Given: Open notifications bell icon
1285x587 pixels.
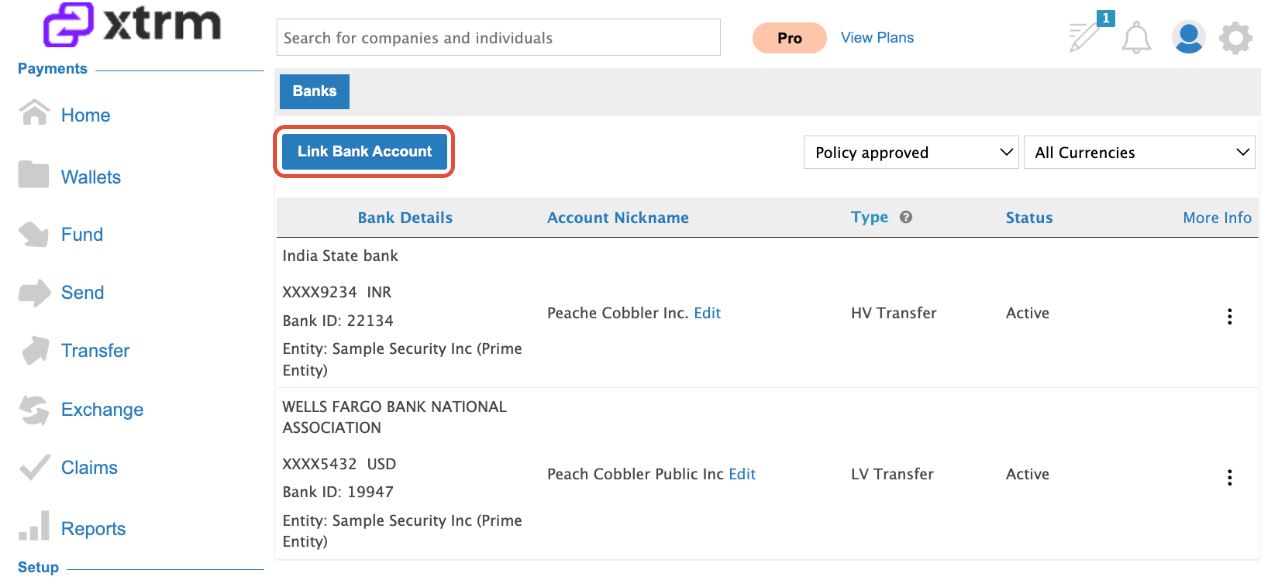Looking at the screenshot, I should point(1136,38).
